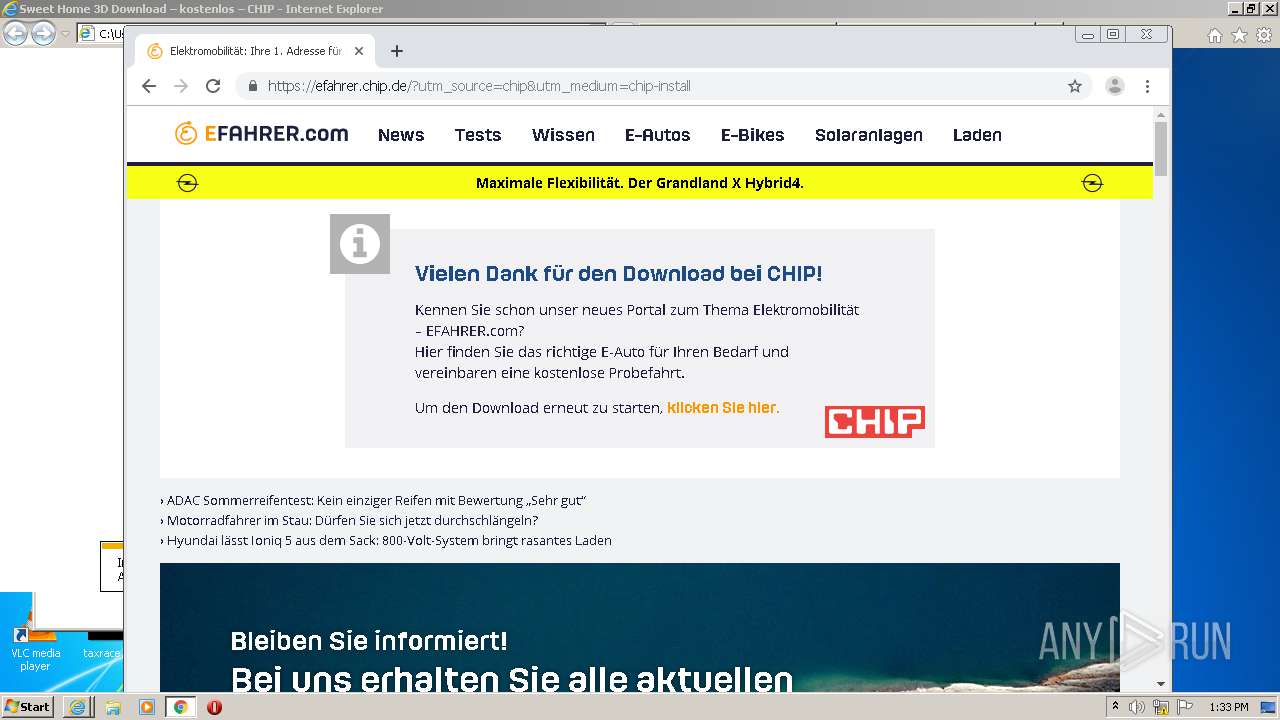The height and width of the screenshot is (720, 1280).
Task: Bookmark this page with the star icon
Action: point(1075,86)
